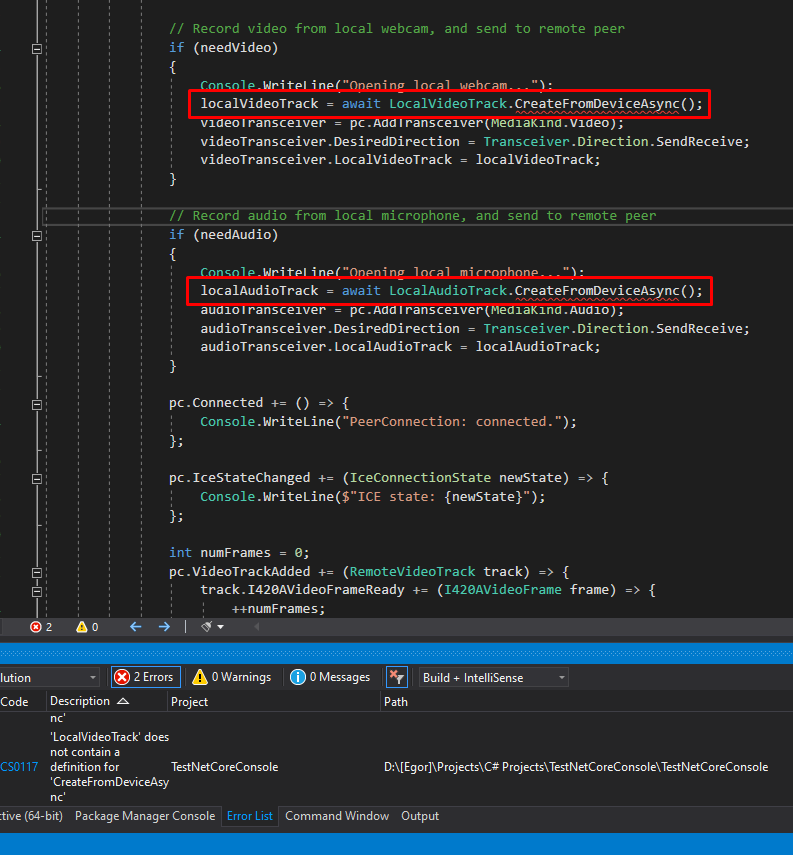Toggle the 0 Warnings filter button
The image size is (793, 855).
(232, 677)
